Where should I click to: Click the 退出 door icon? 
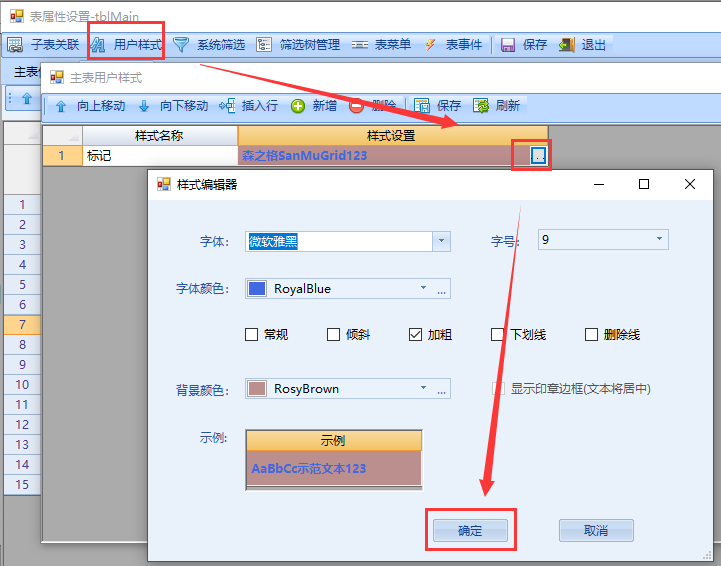pos(566,45)
